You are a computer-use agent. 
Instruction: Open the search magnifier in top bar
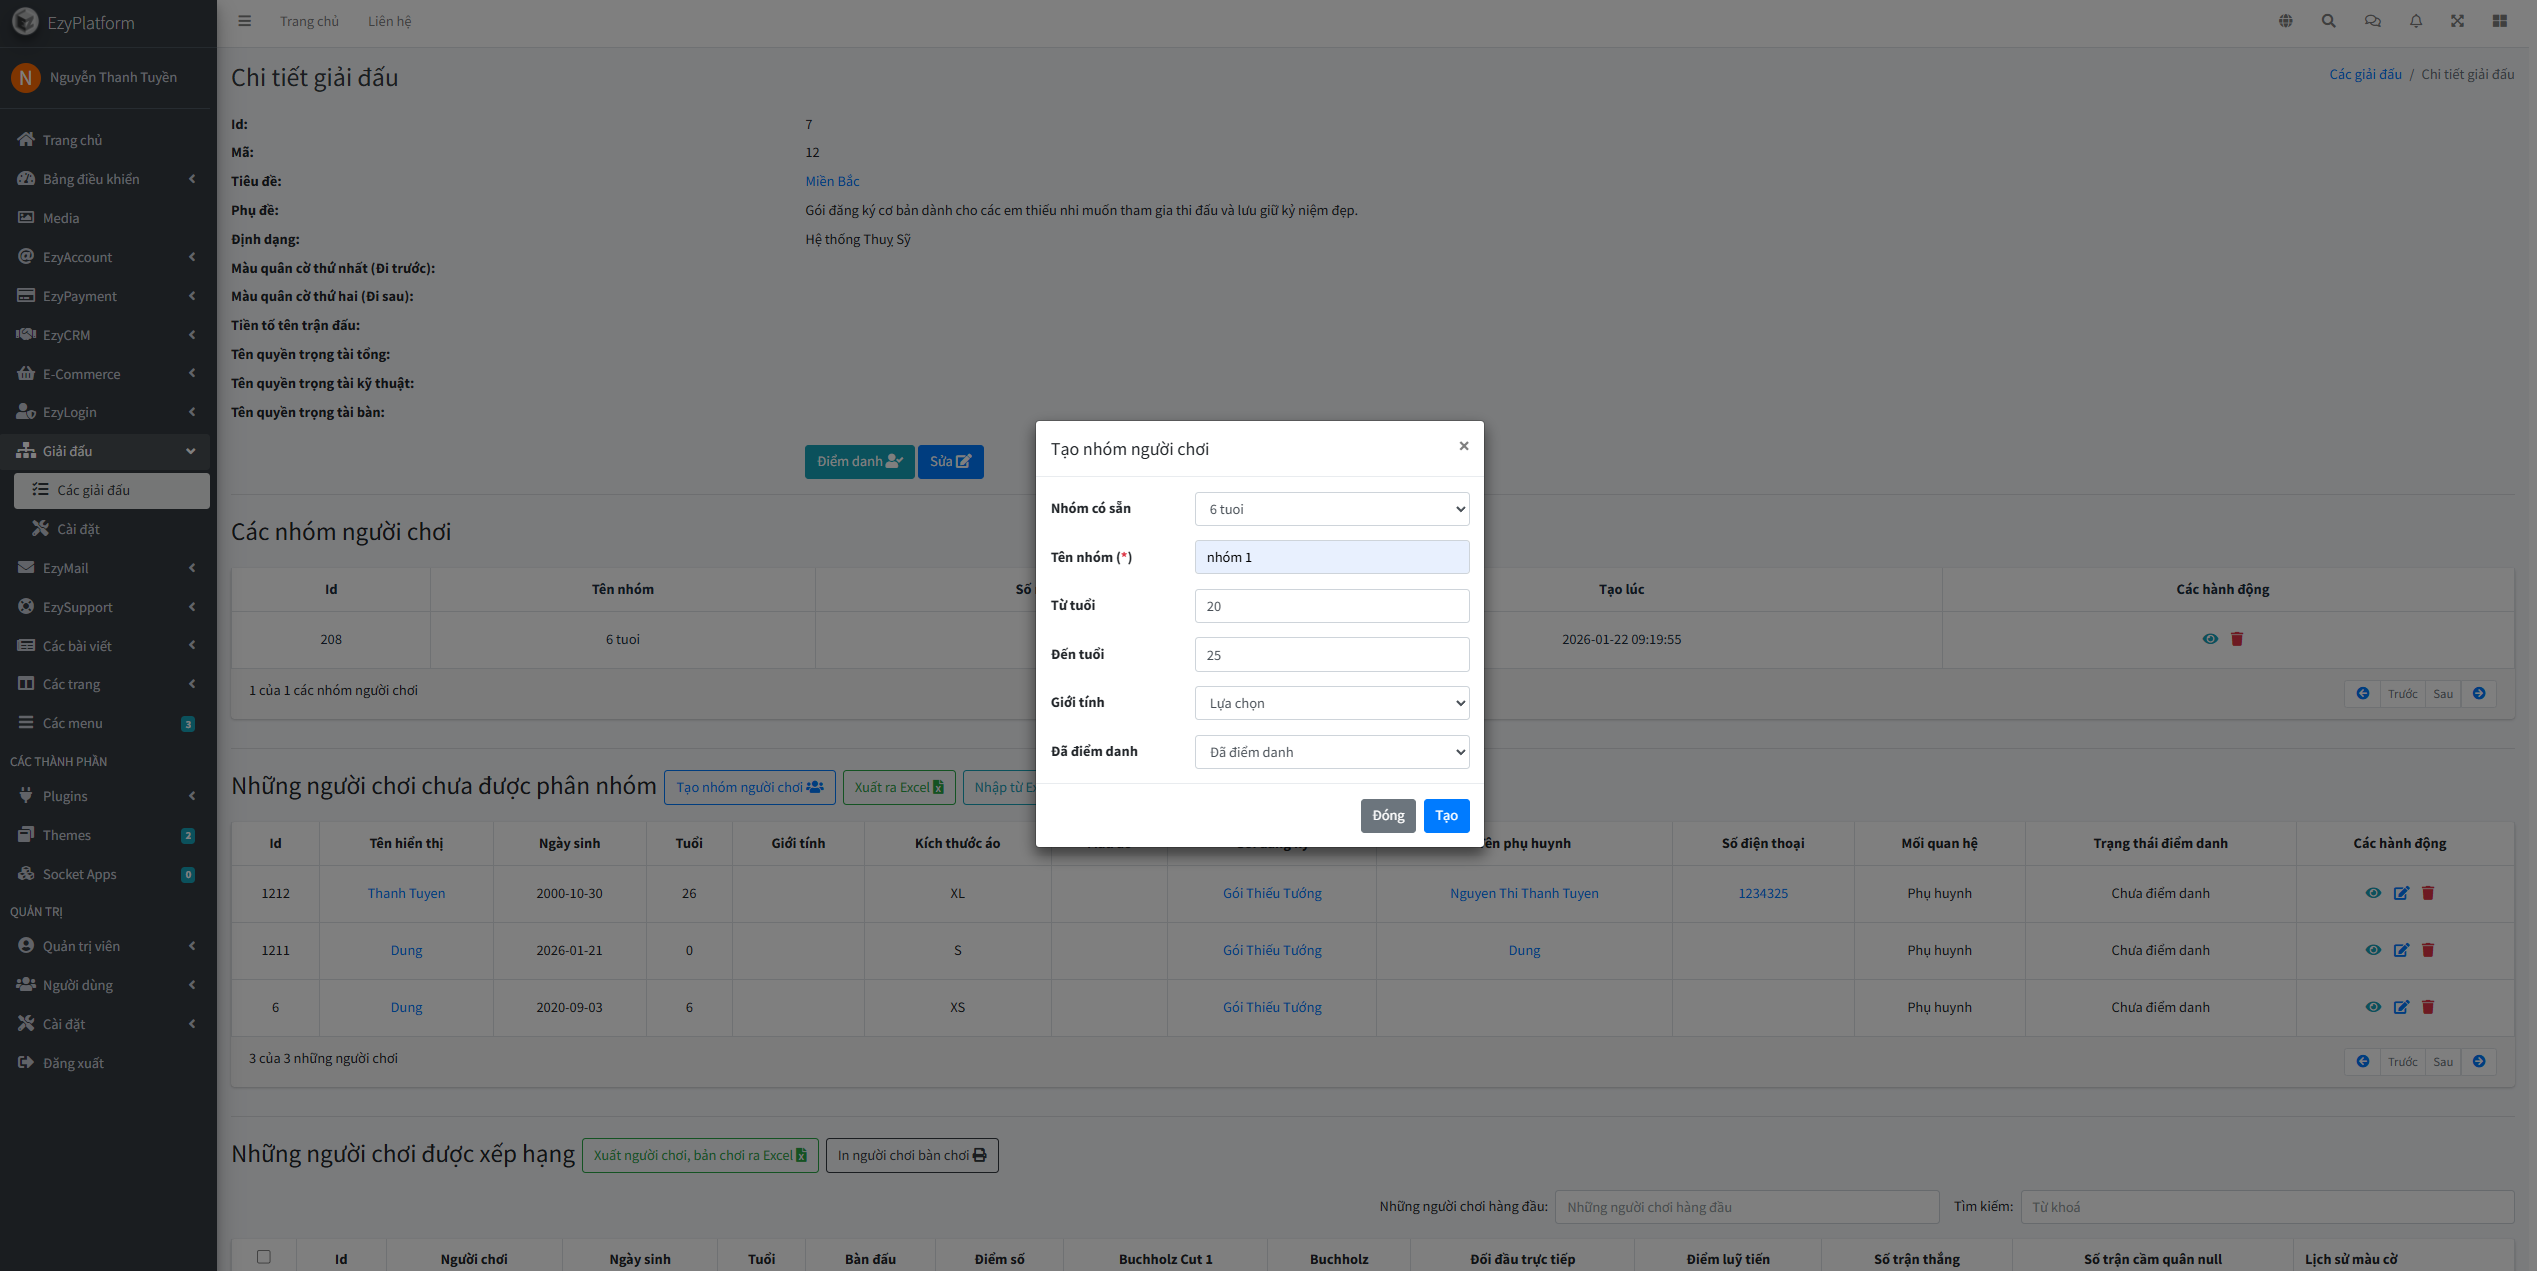click(2329, 21)
